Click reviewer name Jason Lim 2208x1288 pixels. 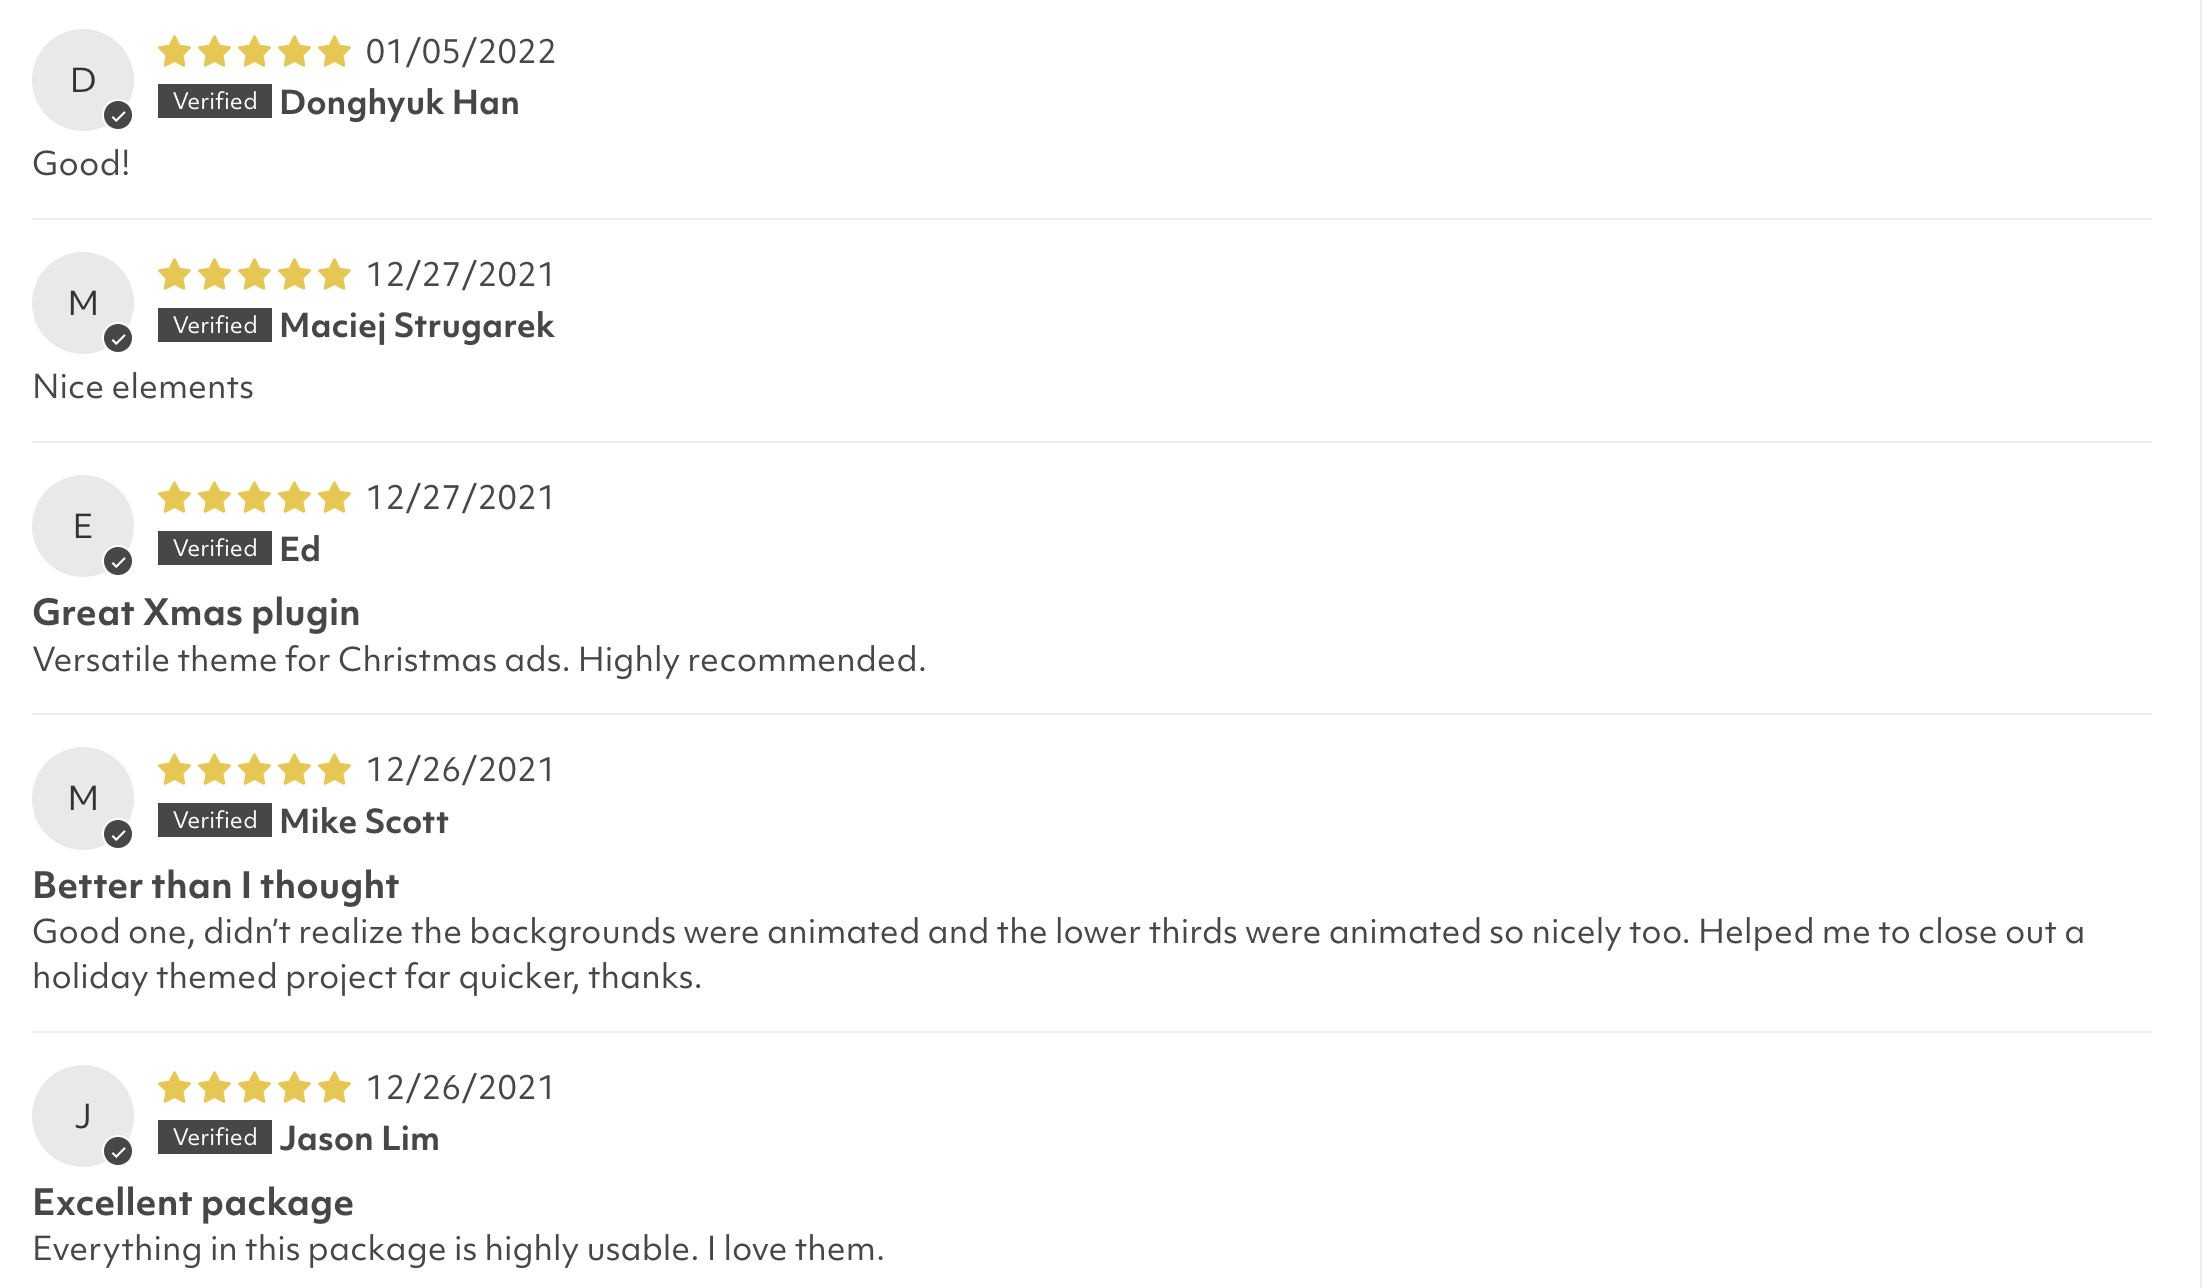point(360,1139)
